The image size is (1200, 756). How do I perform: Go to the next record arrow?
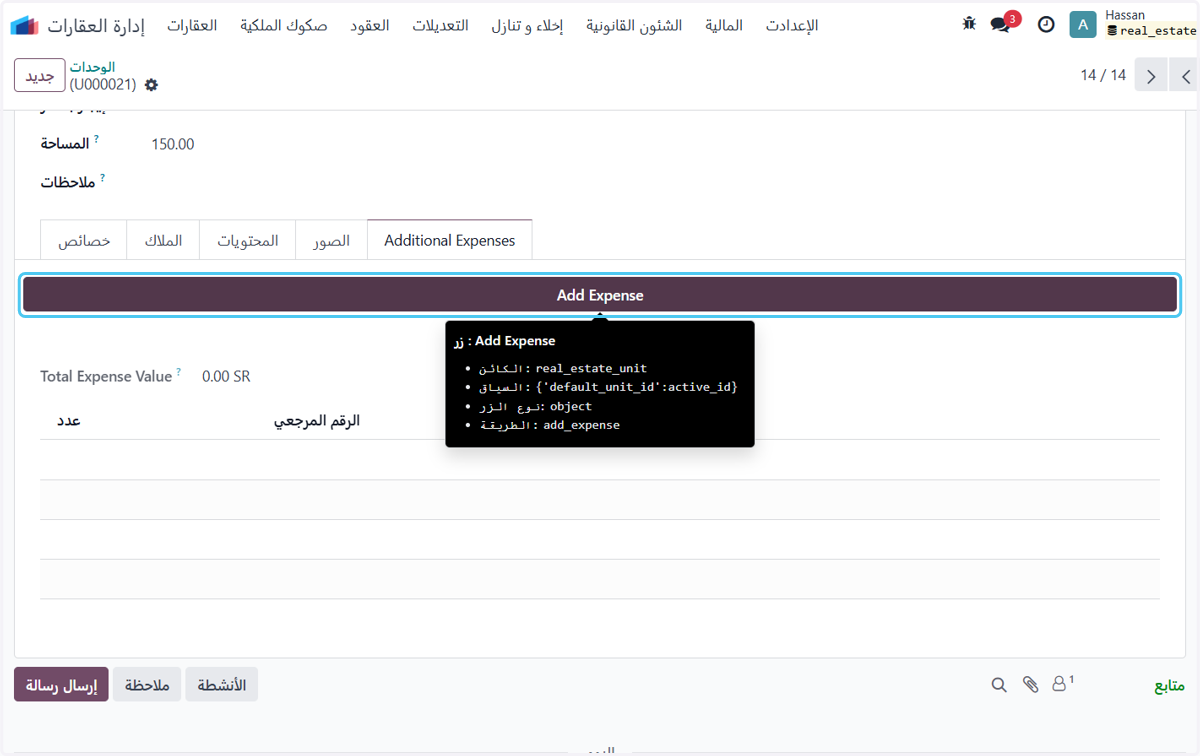tap(1152, 76)
